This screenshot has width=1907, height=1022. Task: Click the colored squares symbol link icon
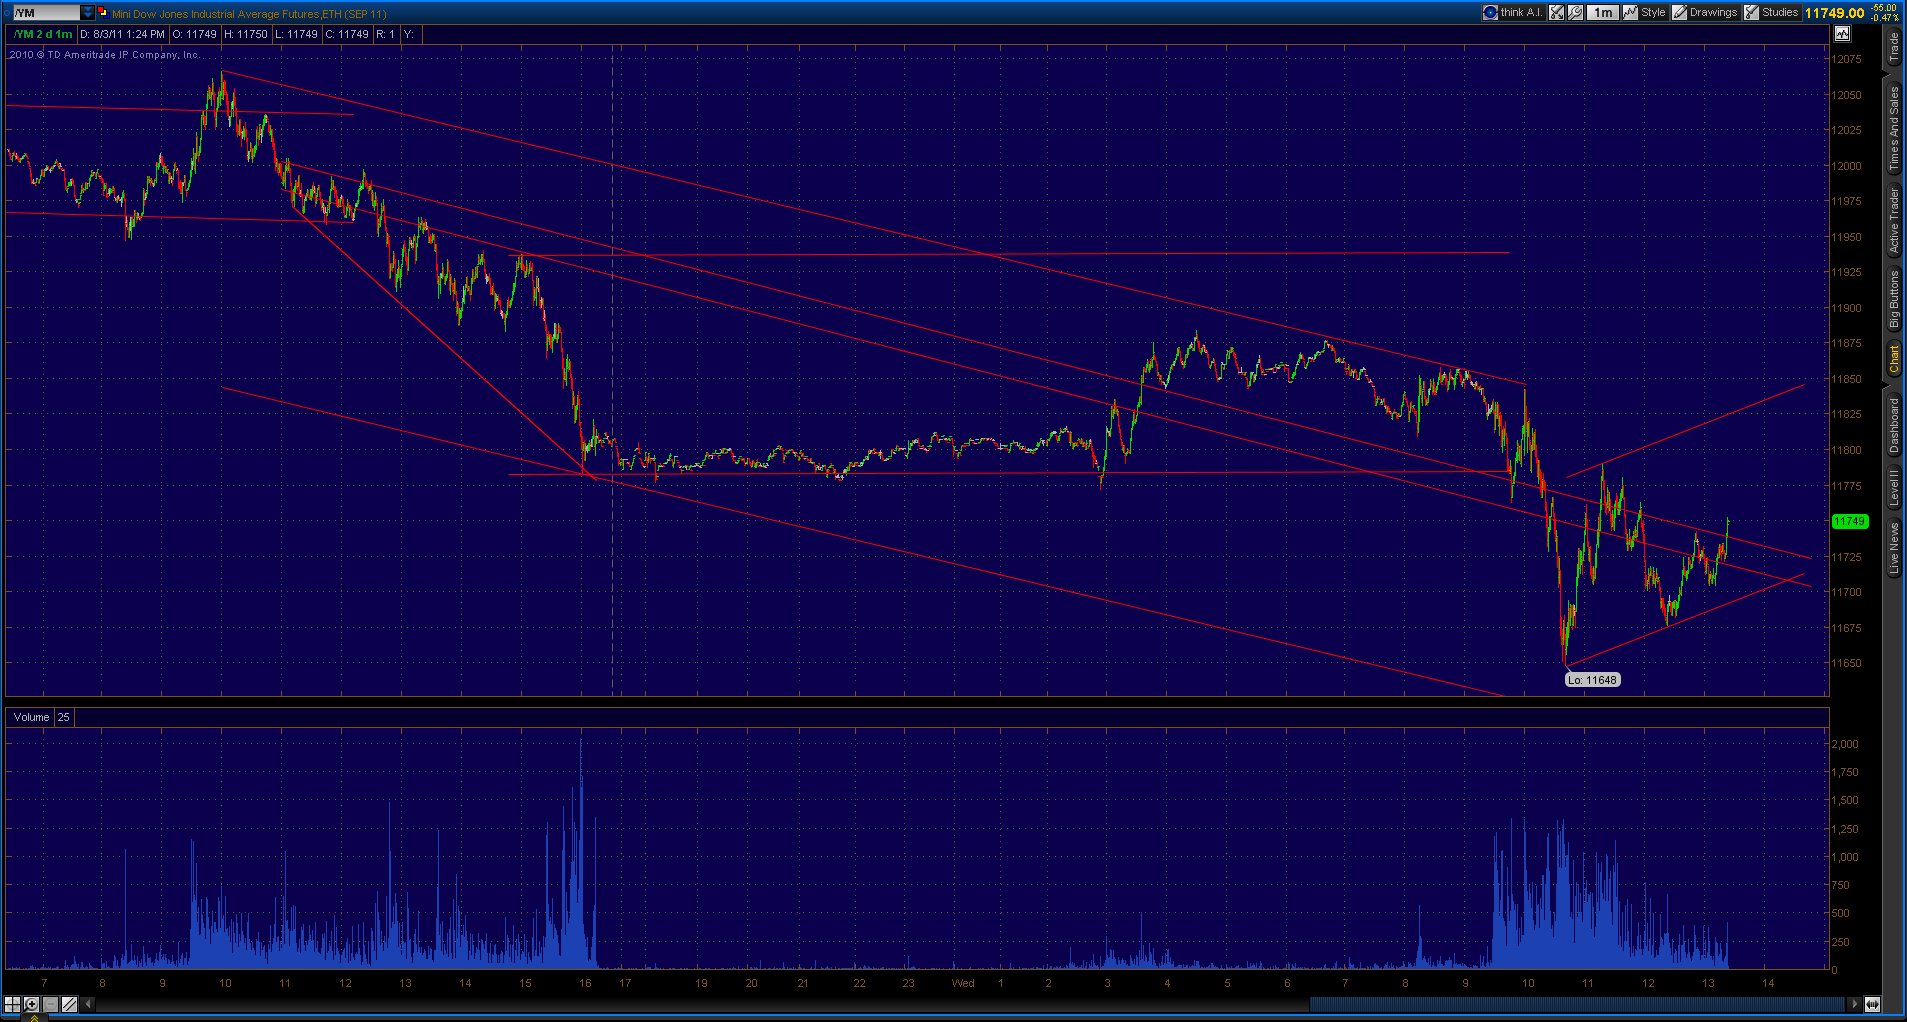tap(102, 13)
